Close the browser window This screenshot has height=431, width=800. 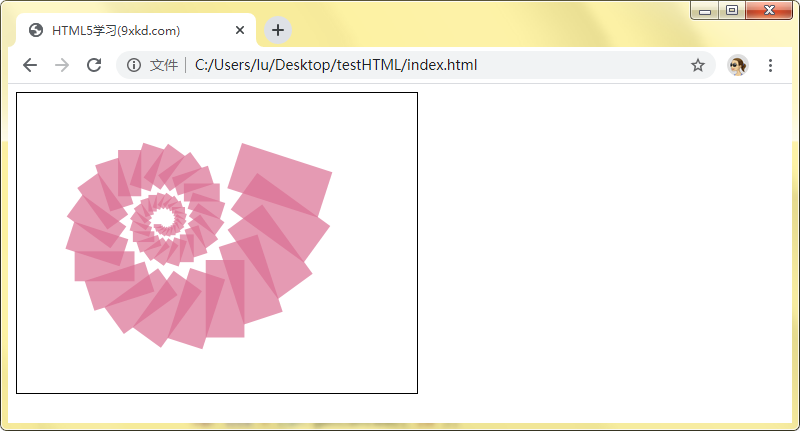tap(770, 10)
